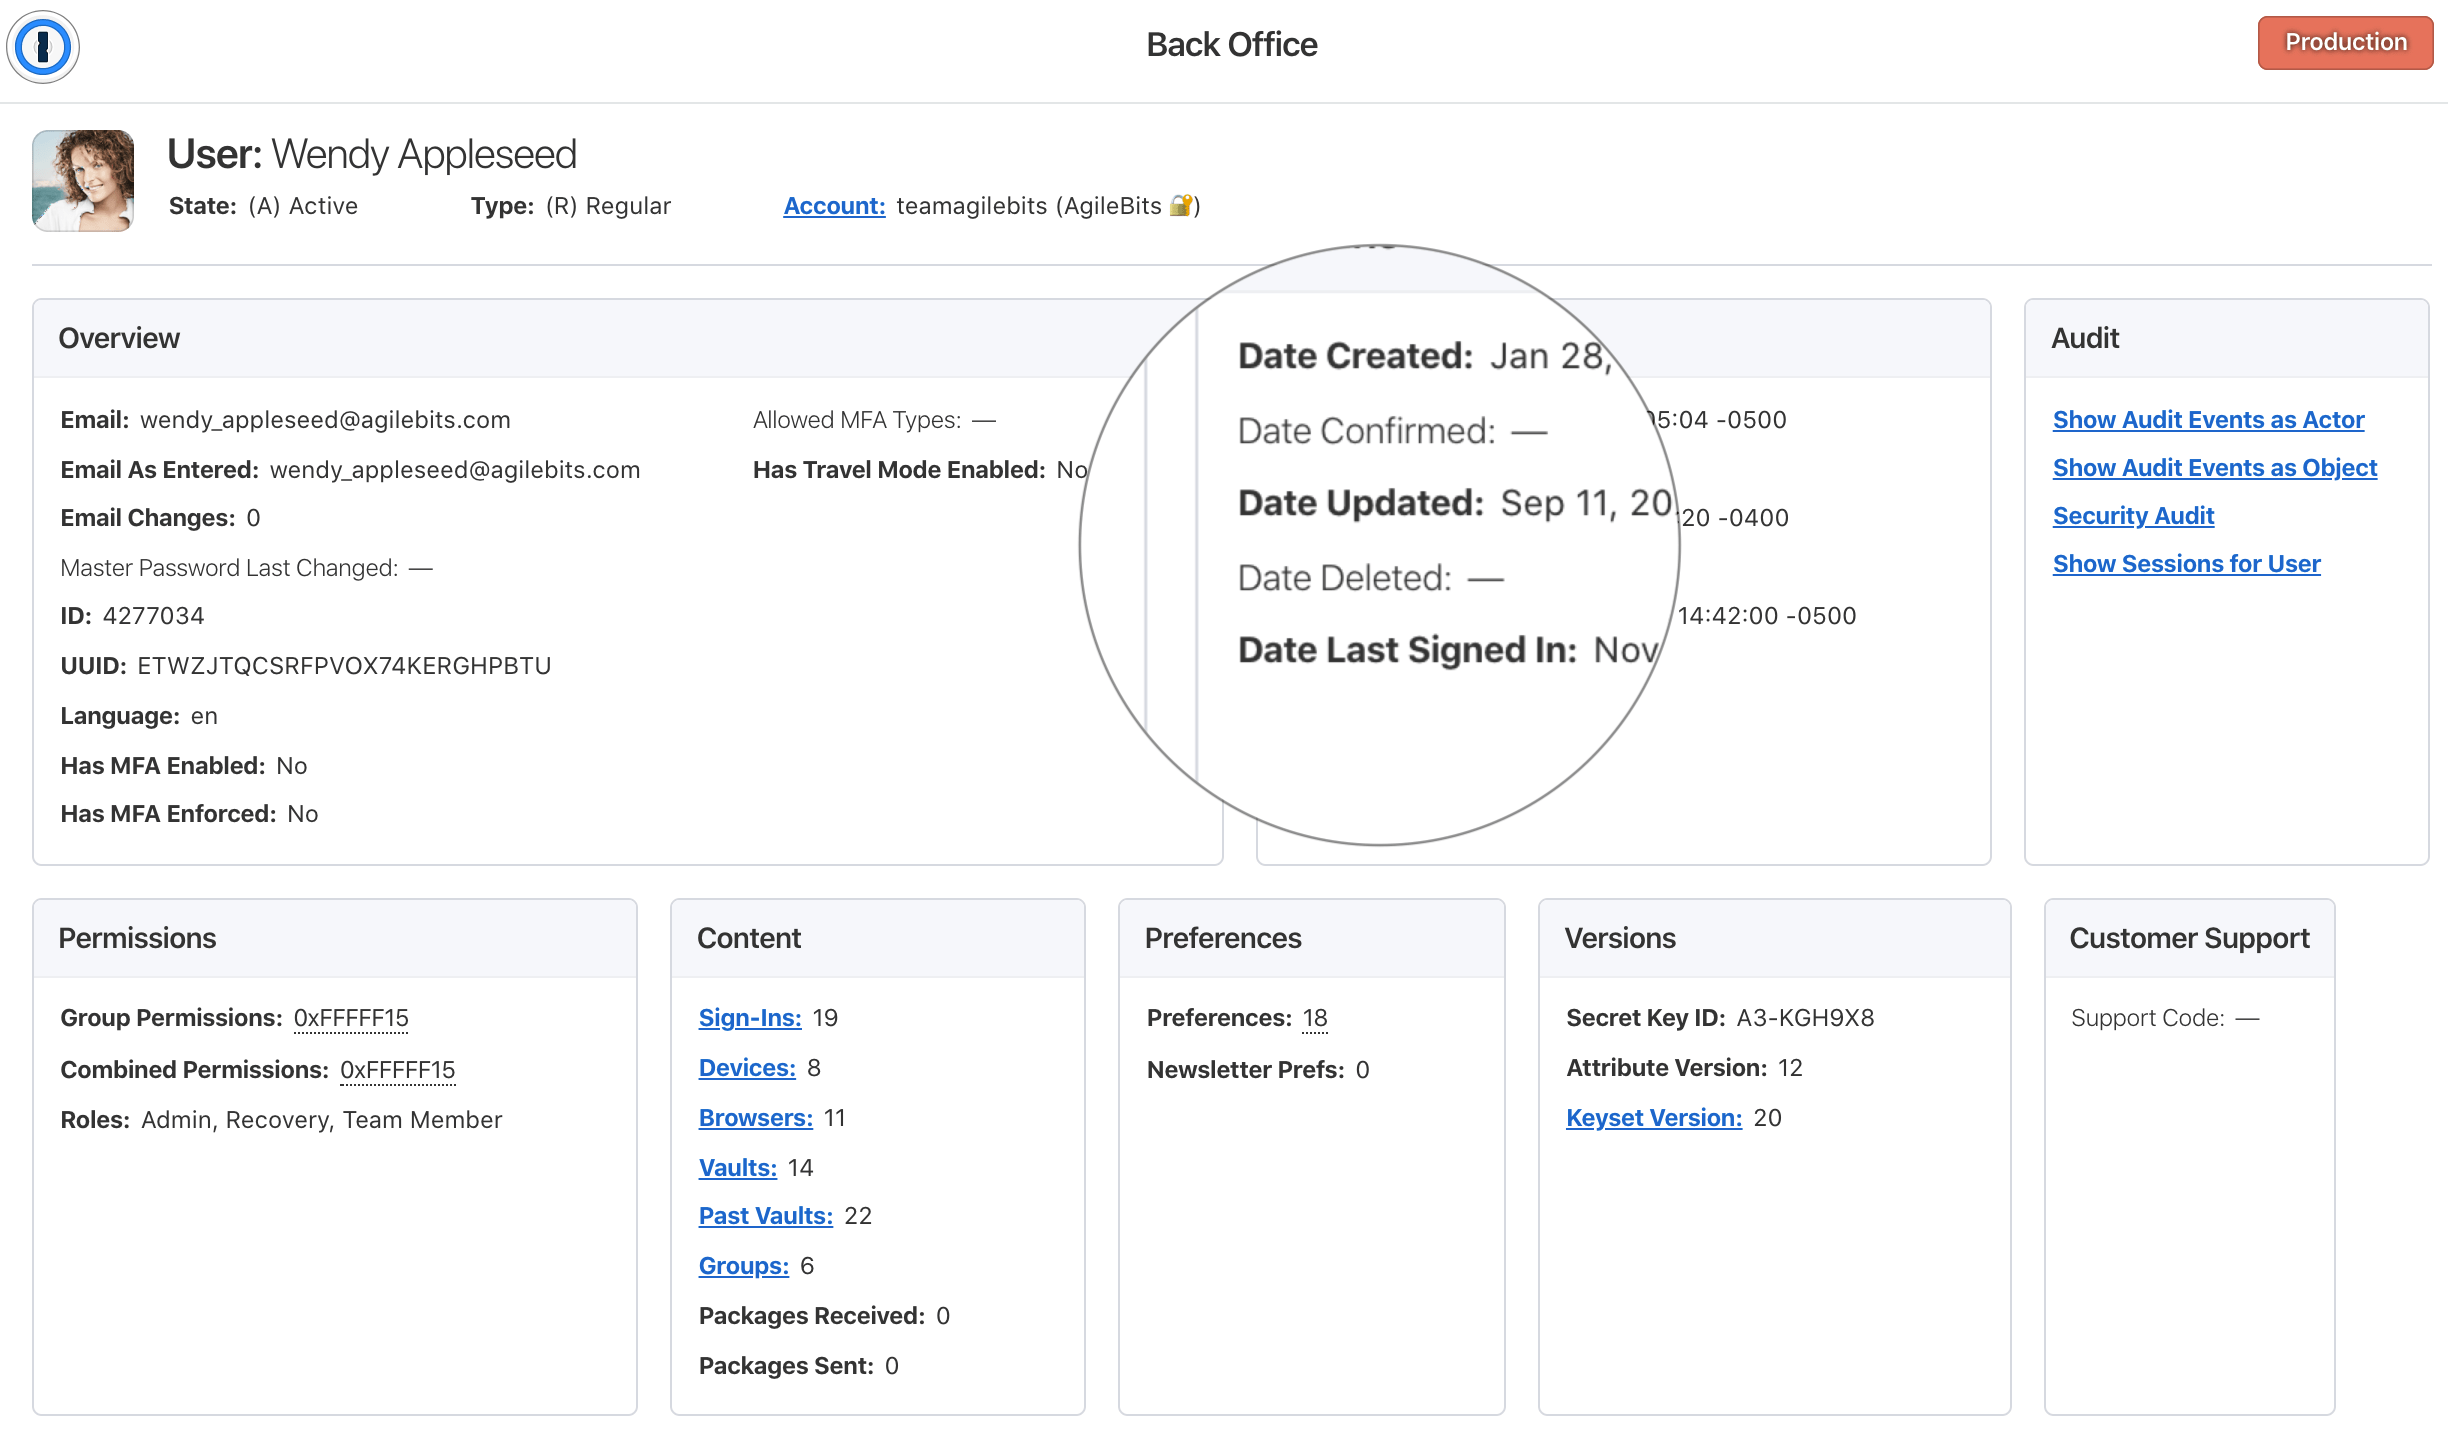Show Audit Events as Actor
Viewport: 2454px width, 1444px height.
2208,420
